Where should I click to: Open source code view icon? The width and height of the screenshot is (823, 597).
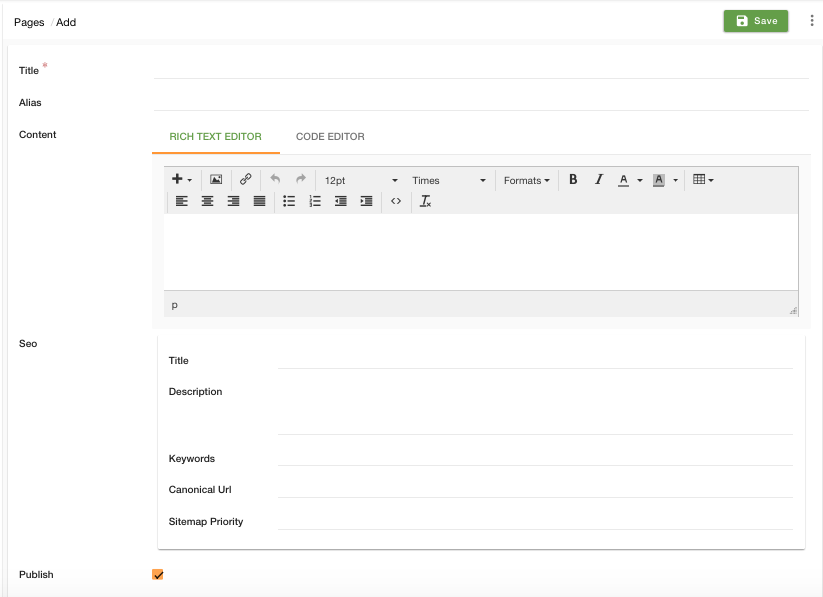(x=396, y=201)
